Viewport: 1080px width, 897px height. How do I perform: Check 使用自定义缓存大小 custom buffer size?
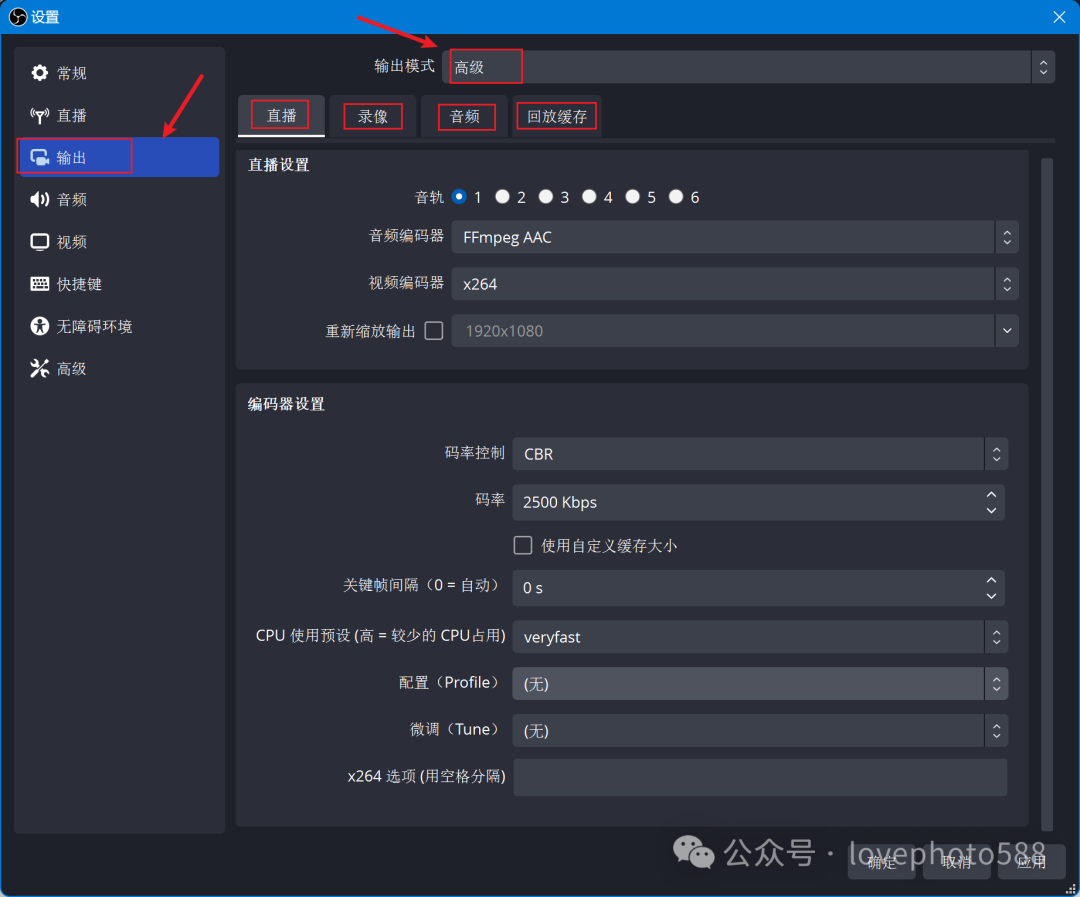[522, 545]
